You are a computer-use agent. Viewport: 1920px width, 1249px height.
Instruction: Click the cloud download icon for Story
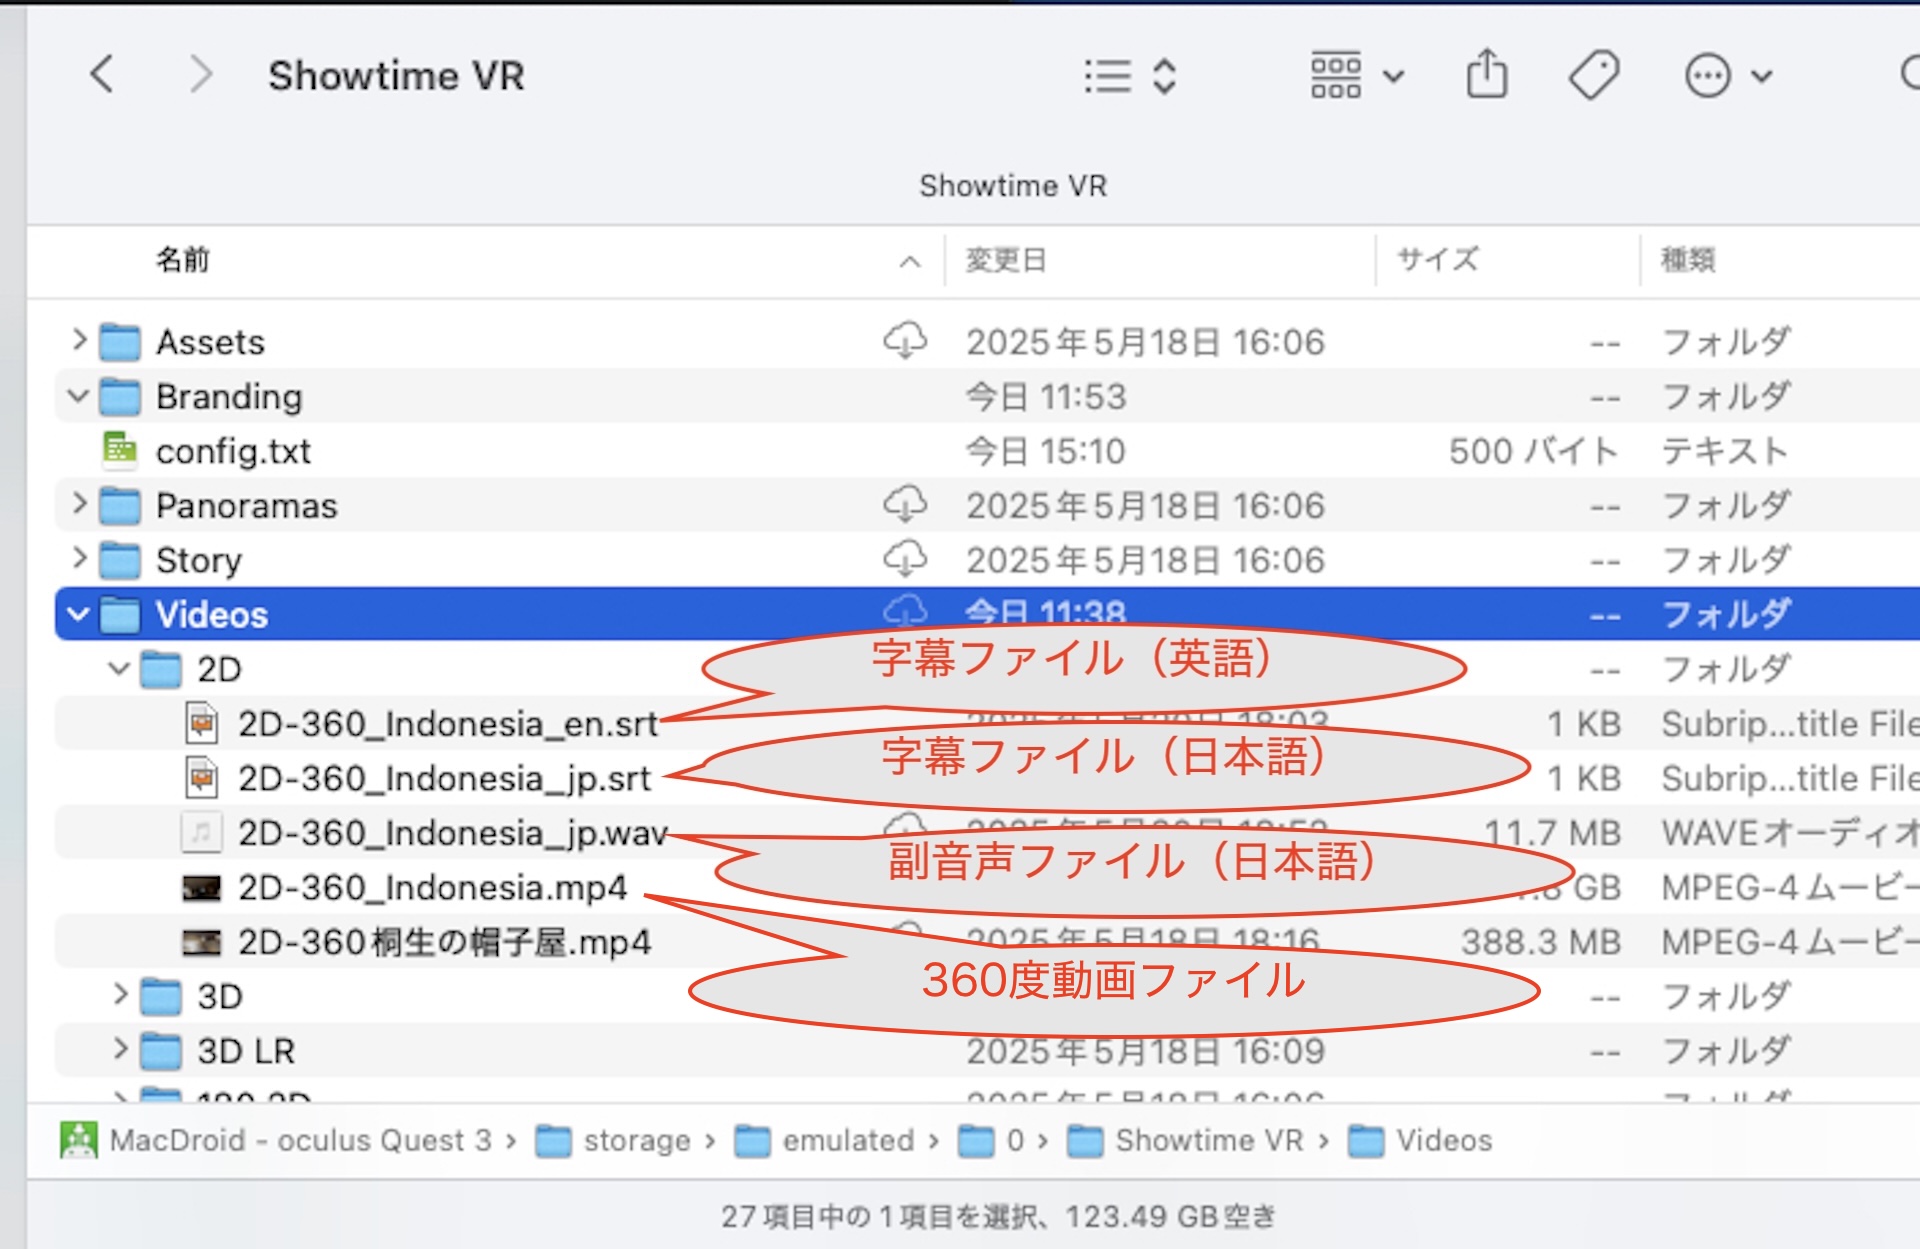[905, 559]
